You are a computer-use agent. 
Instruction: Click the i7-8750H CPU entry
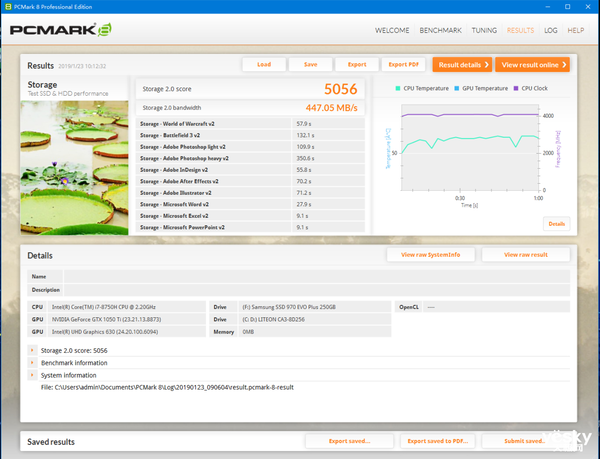pyautogui.click(x=127, y=307)
